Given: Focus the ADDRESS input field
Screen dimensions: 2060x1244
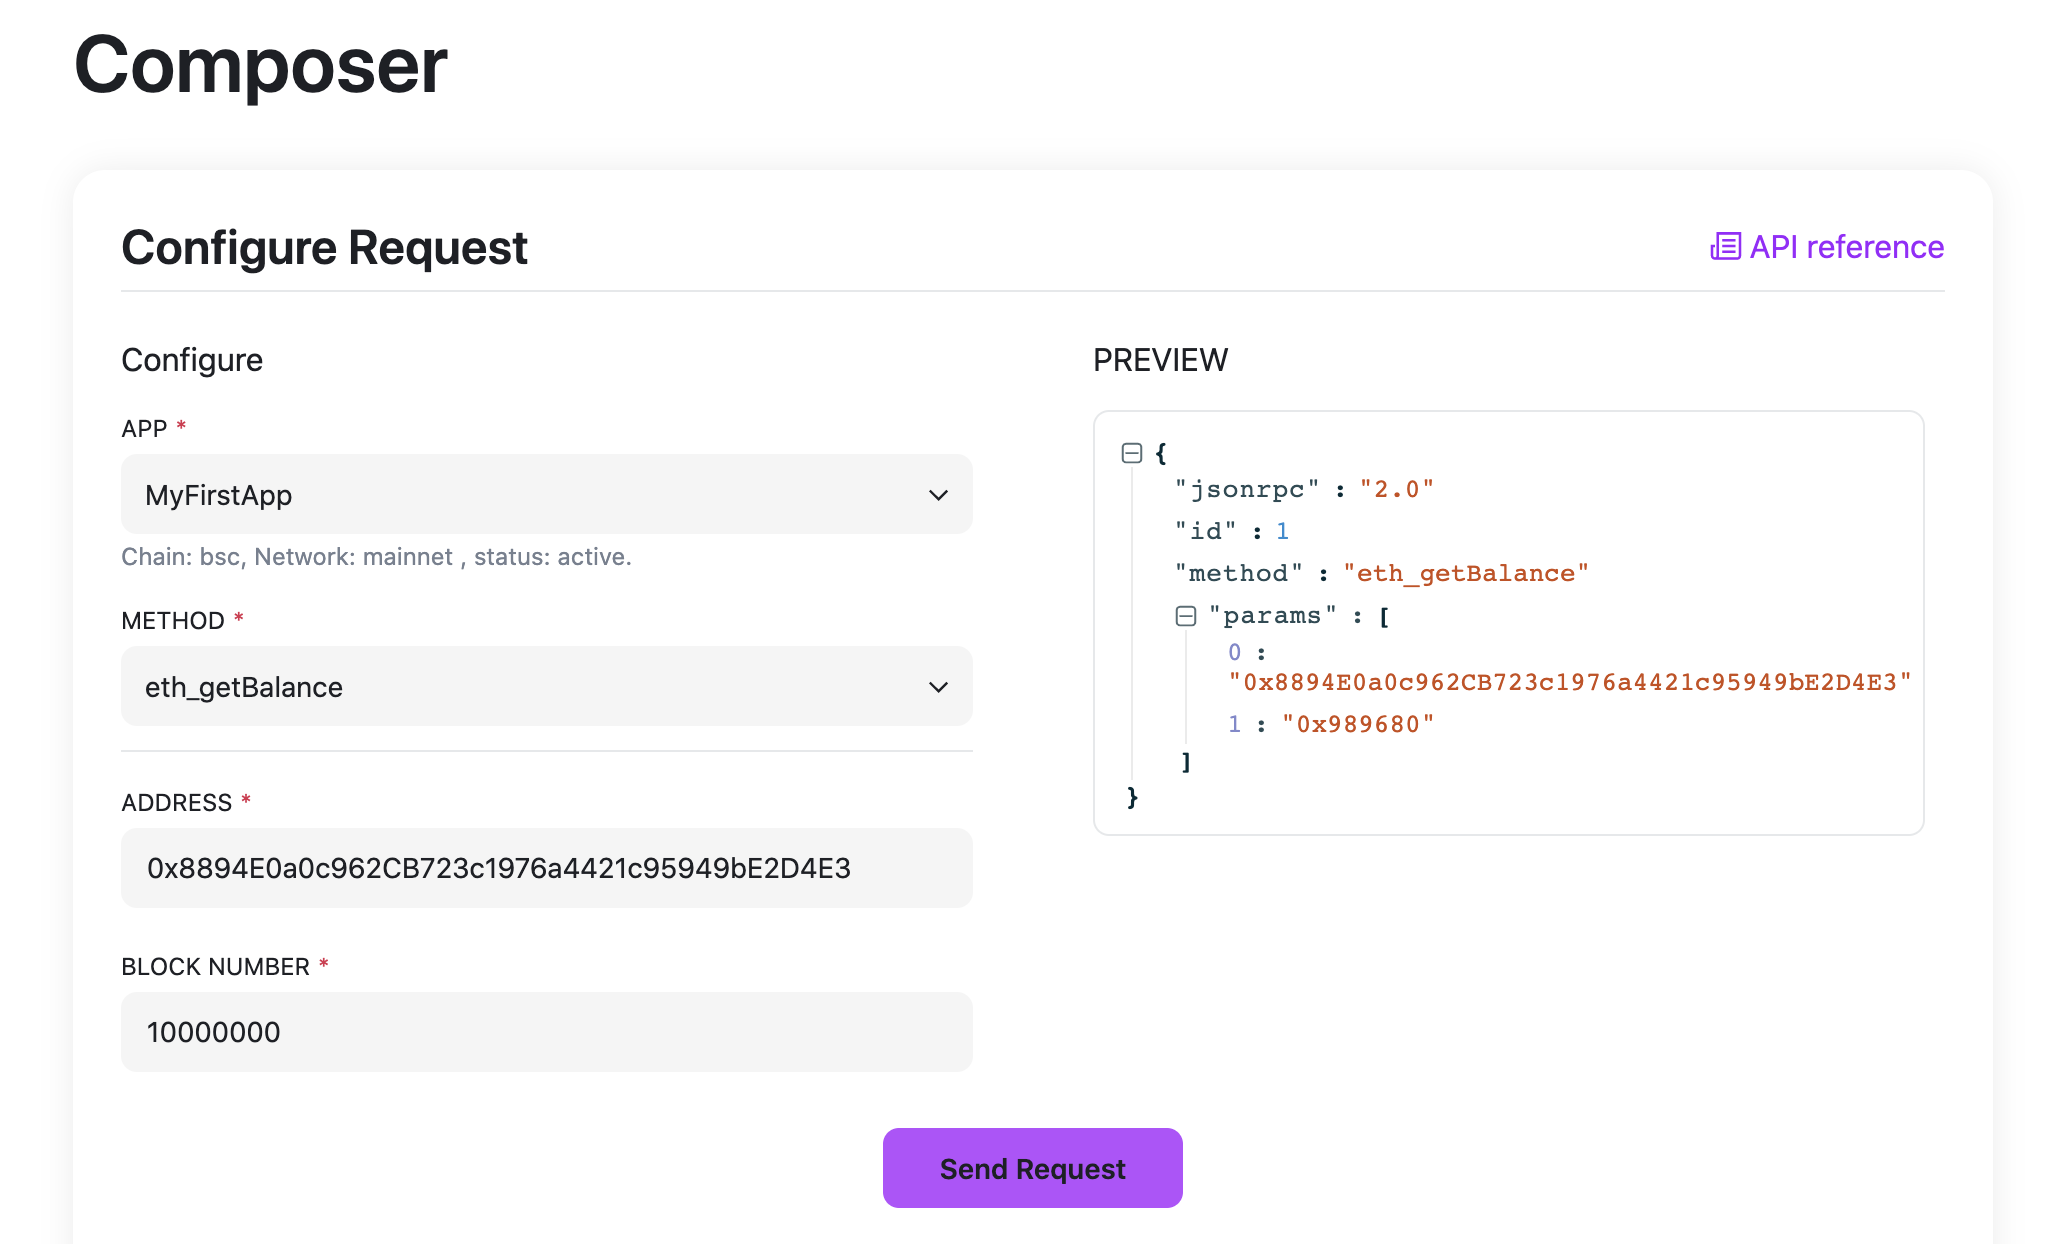Looking at the screenshot, I should pos(546,868).
